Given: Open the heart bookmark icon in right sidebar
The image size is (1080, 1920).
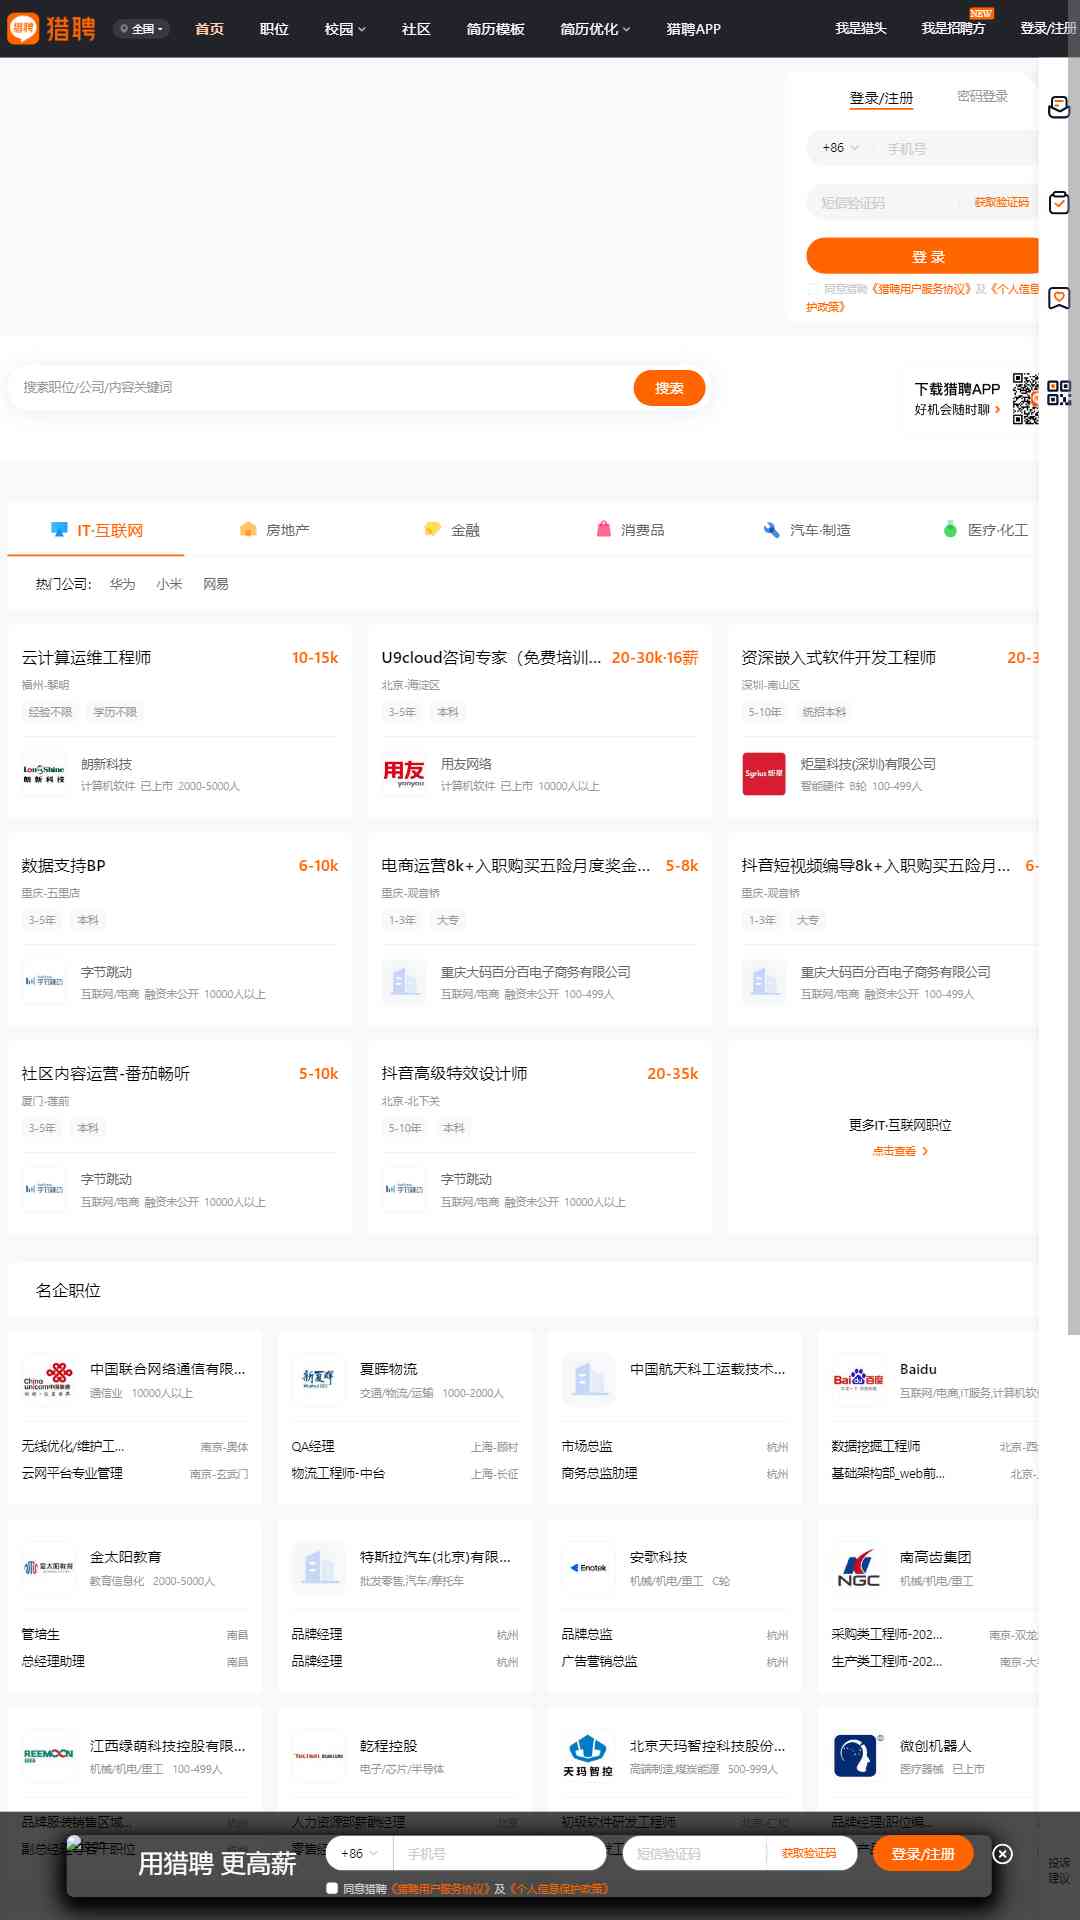Looking at the screenshot, I should pos(1059,298).
